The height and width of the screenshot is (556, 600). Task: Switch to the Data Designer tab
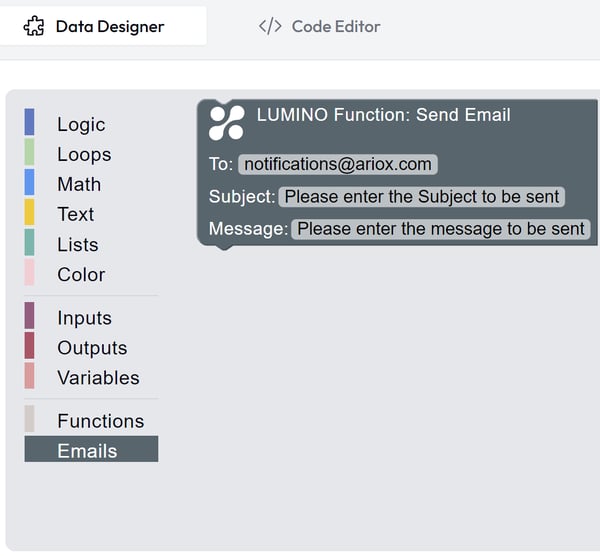[103, 26]
